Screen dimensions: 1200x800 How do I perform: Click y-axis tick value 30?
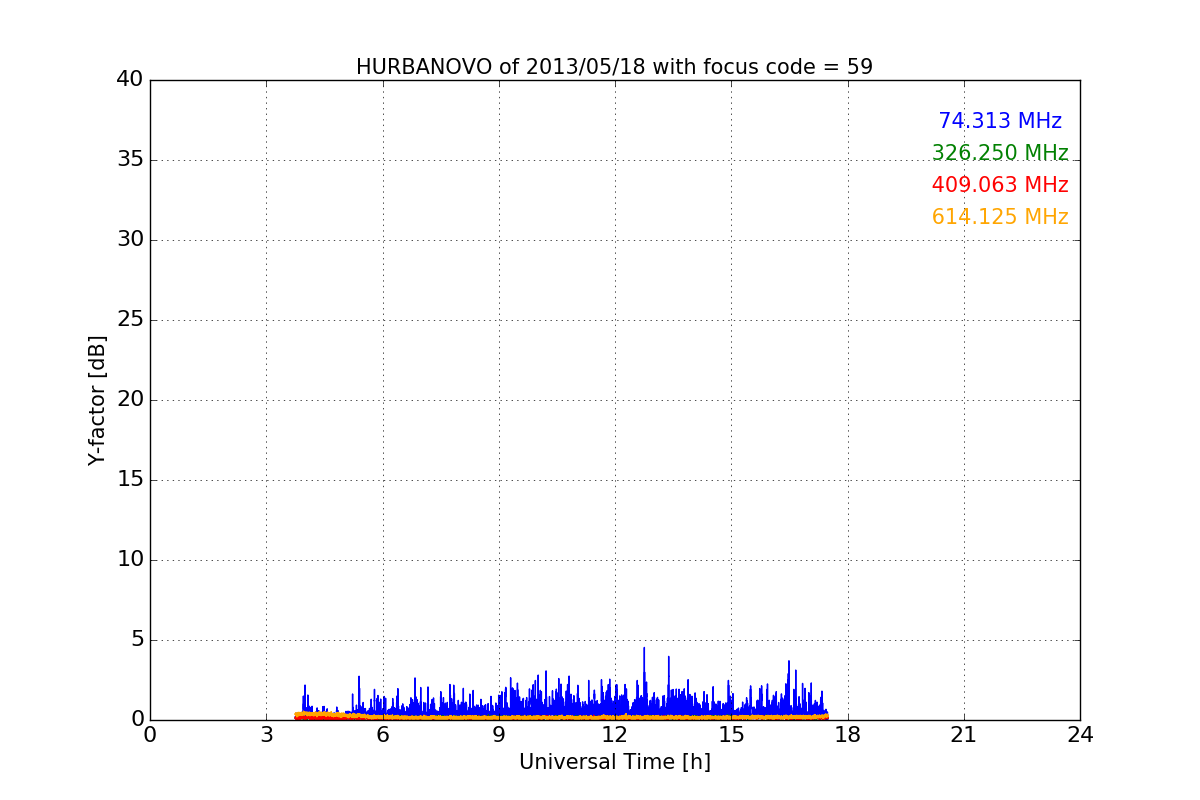coord(130,239)
